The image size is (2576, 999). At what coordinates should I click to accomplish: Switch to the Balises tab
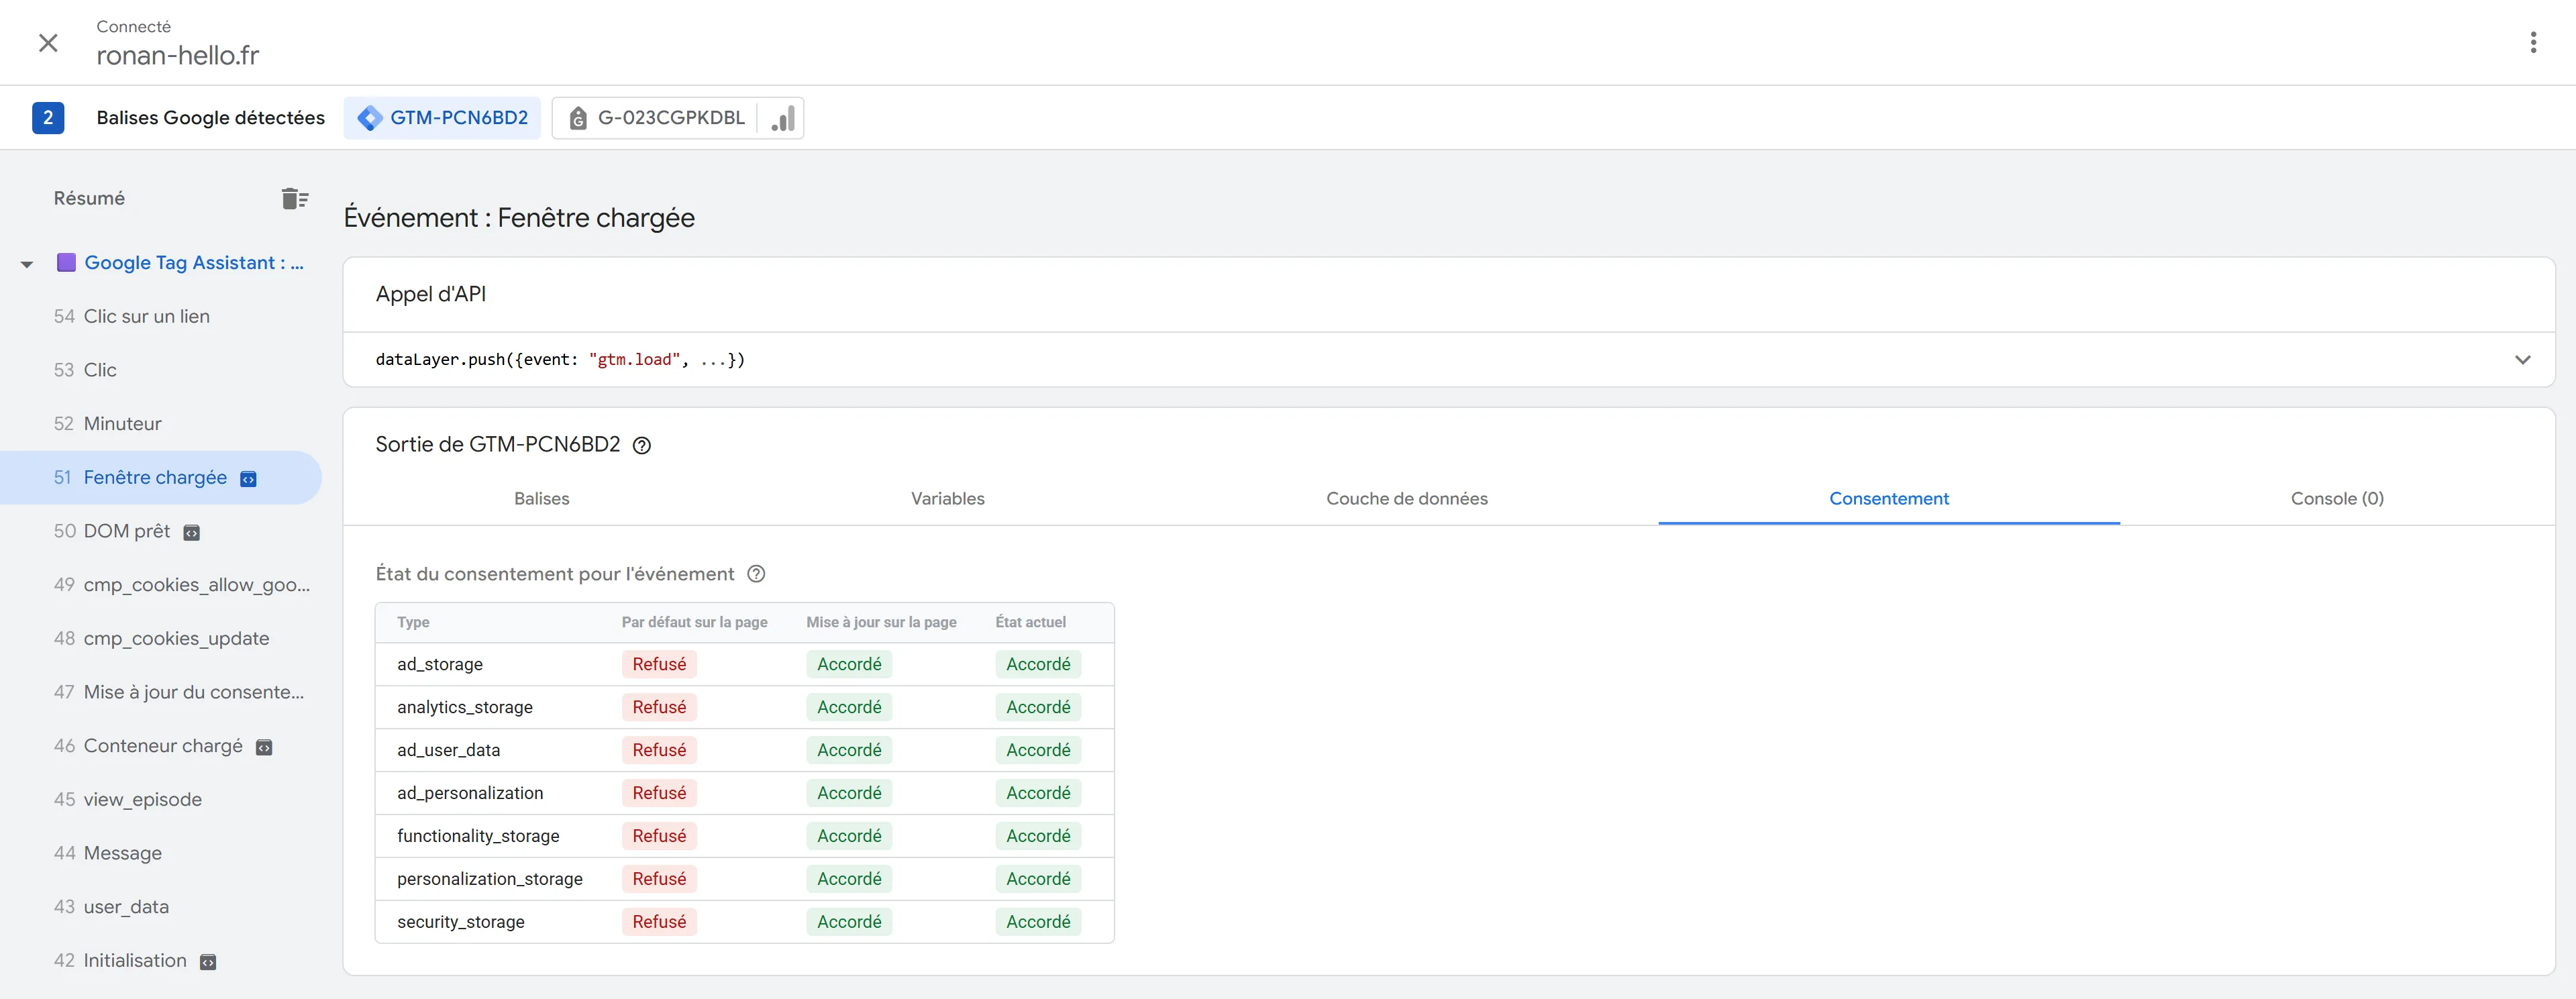tap(542, 498)
